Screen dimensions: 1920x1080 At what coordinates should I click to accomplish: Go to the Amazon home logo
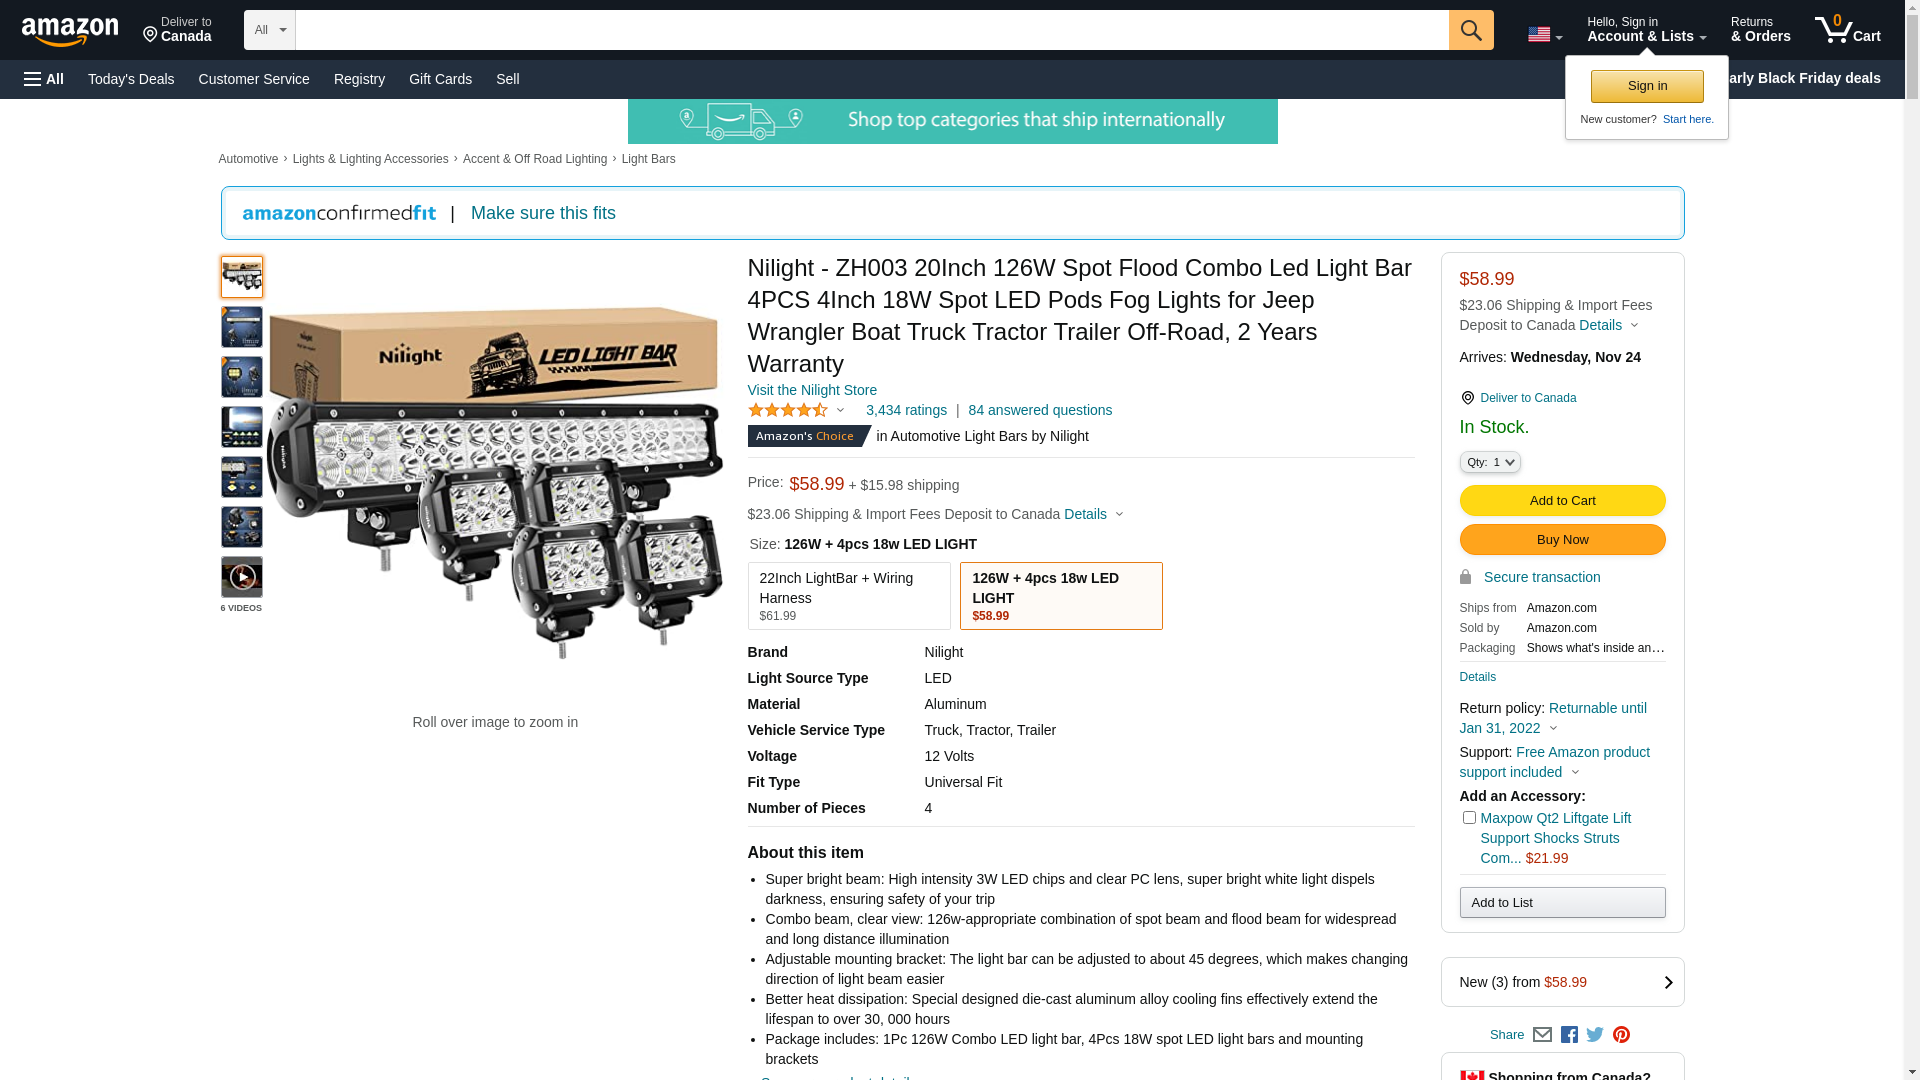point(70,31)
